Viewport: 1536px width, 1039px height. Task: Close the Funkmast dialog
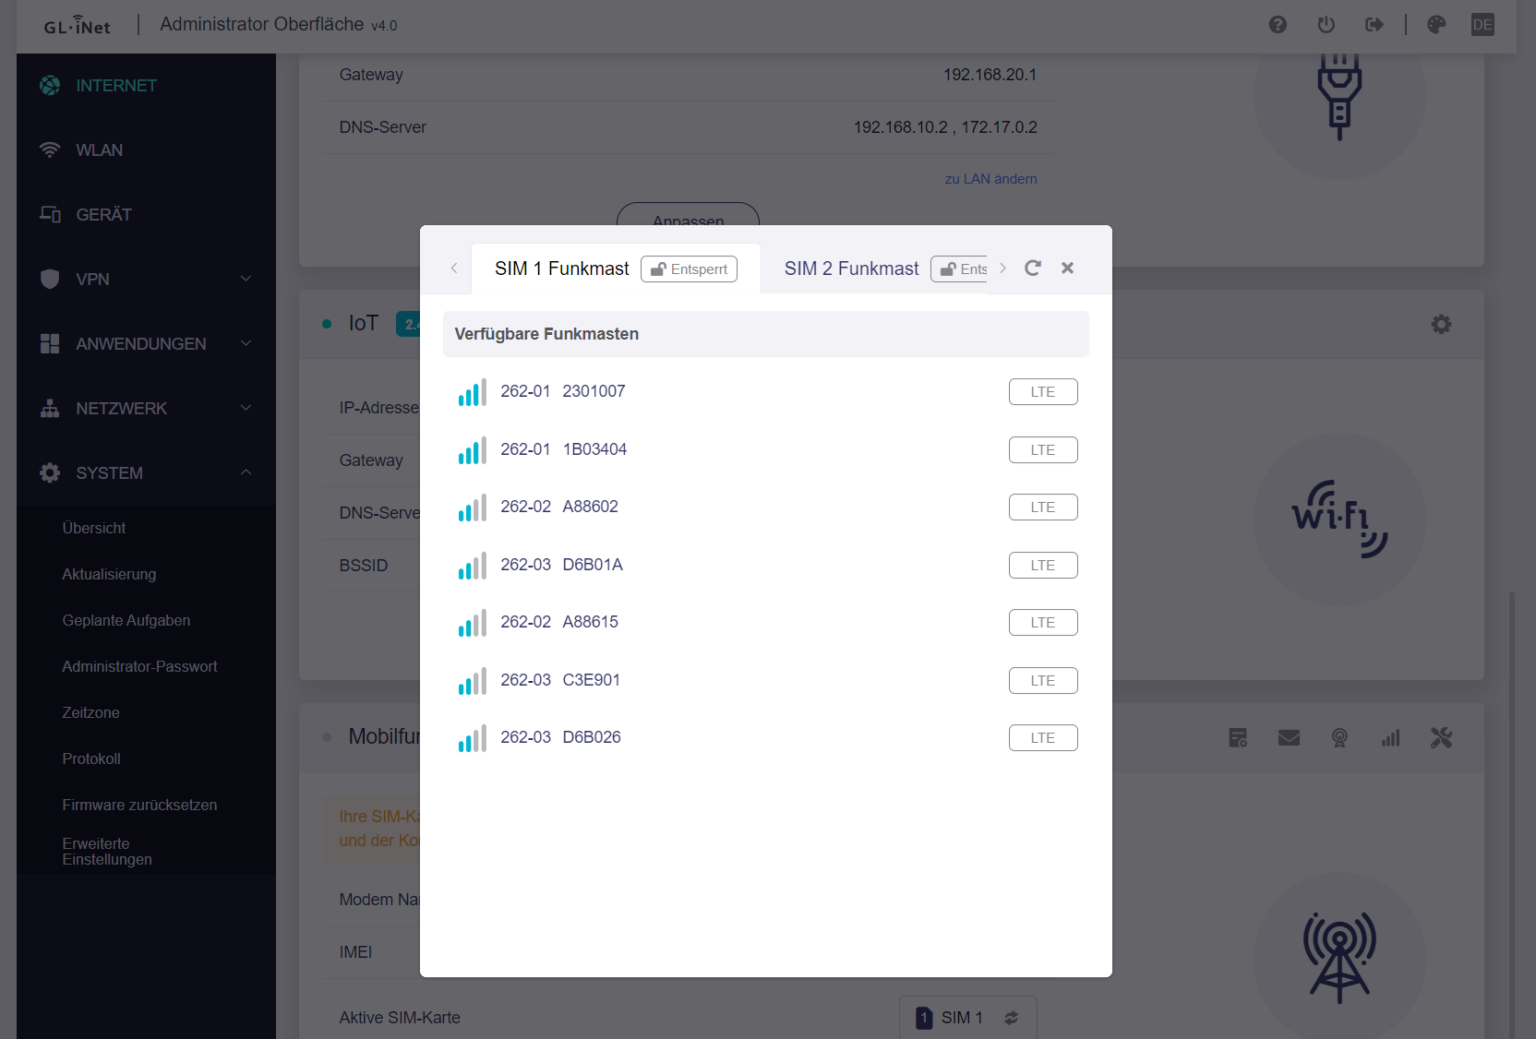(1067, 268)
